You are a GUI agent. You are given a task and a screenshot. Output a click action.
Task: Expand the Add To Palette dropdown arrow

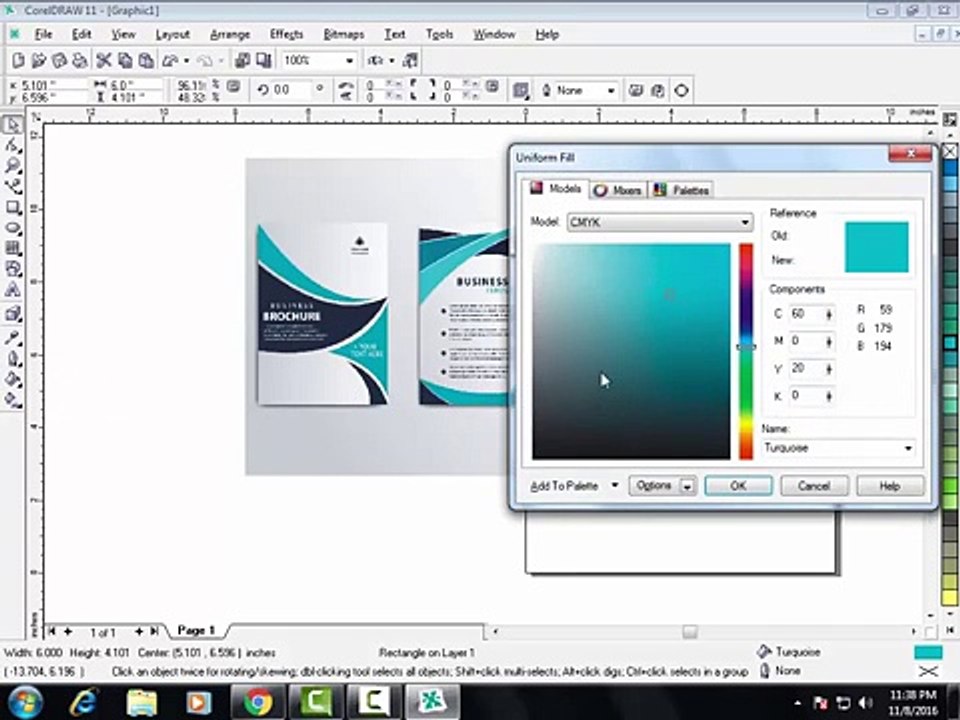(614, 486)
